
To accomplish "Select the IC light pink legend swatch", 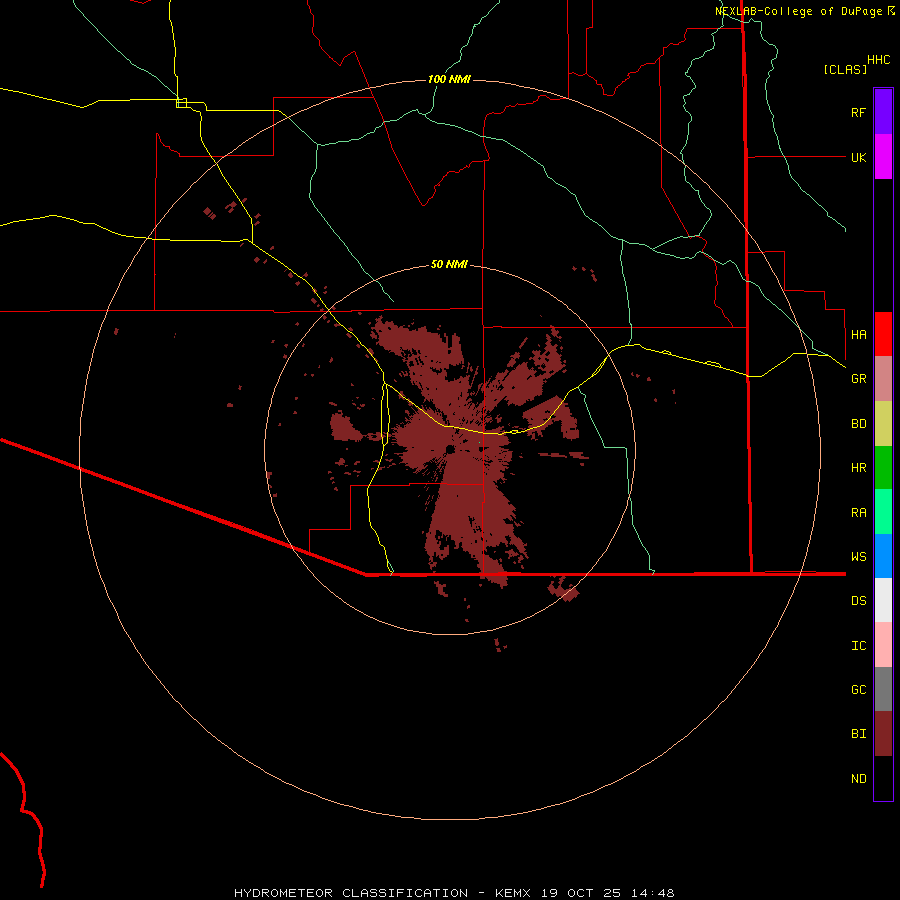I will 883,645.
